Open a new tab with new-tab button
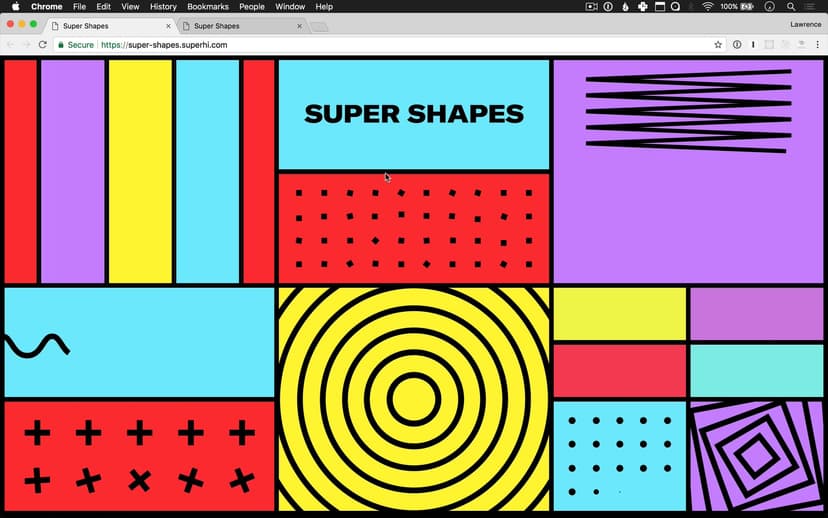Viewport: 828px width, 518px height. (x=319, y=26)
